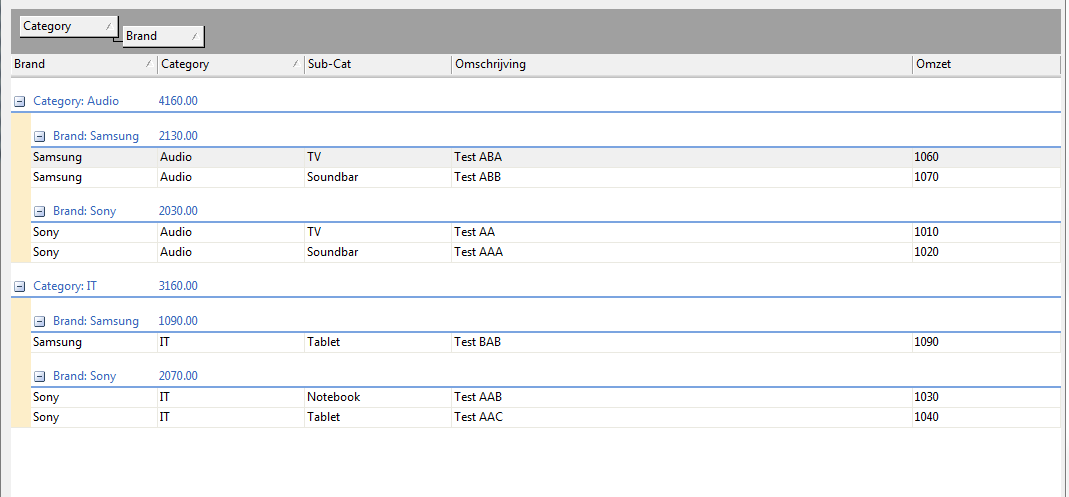This screenshot has width=1069, height=497.
Task: Click the Notebook sub-category cell
Action: [333, 397]
